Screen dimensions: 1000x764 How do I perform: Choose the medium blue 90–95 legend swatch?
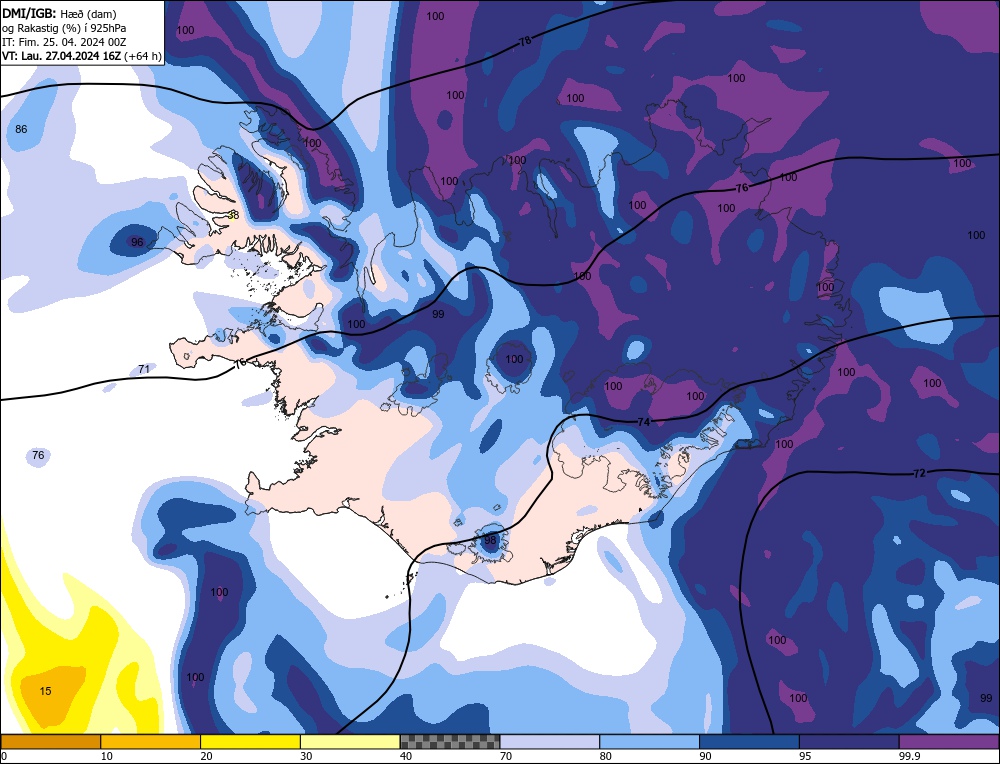tap(749, 742)
